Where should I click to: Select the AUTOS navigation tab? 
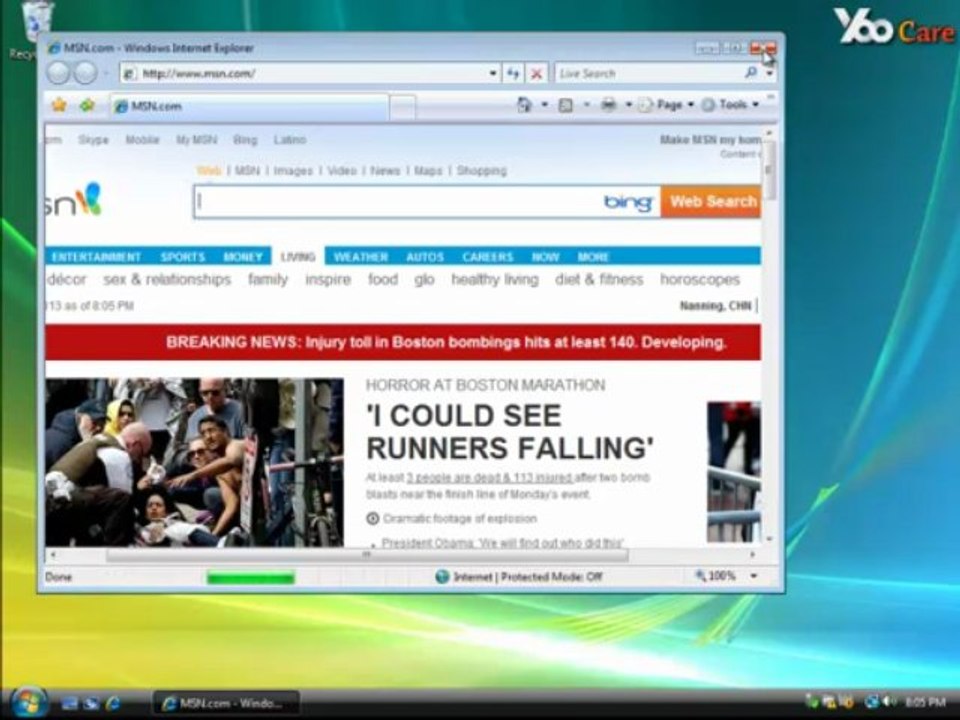coord(425,257)
